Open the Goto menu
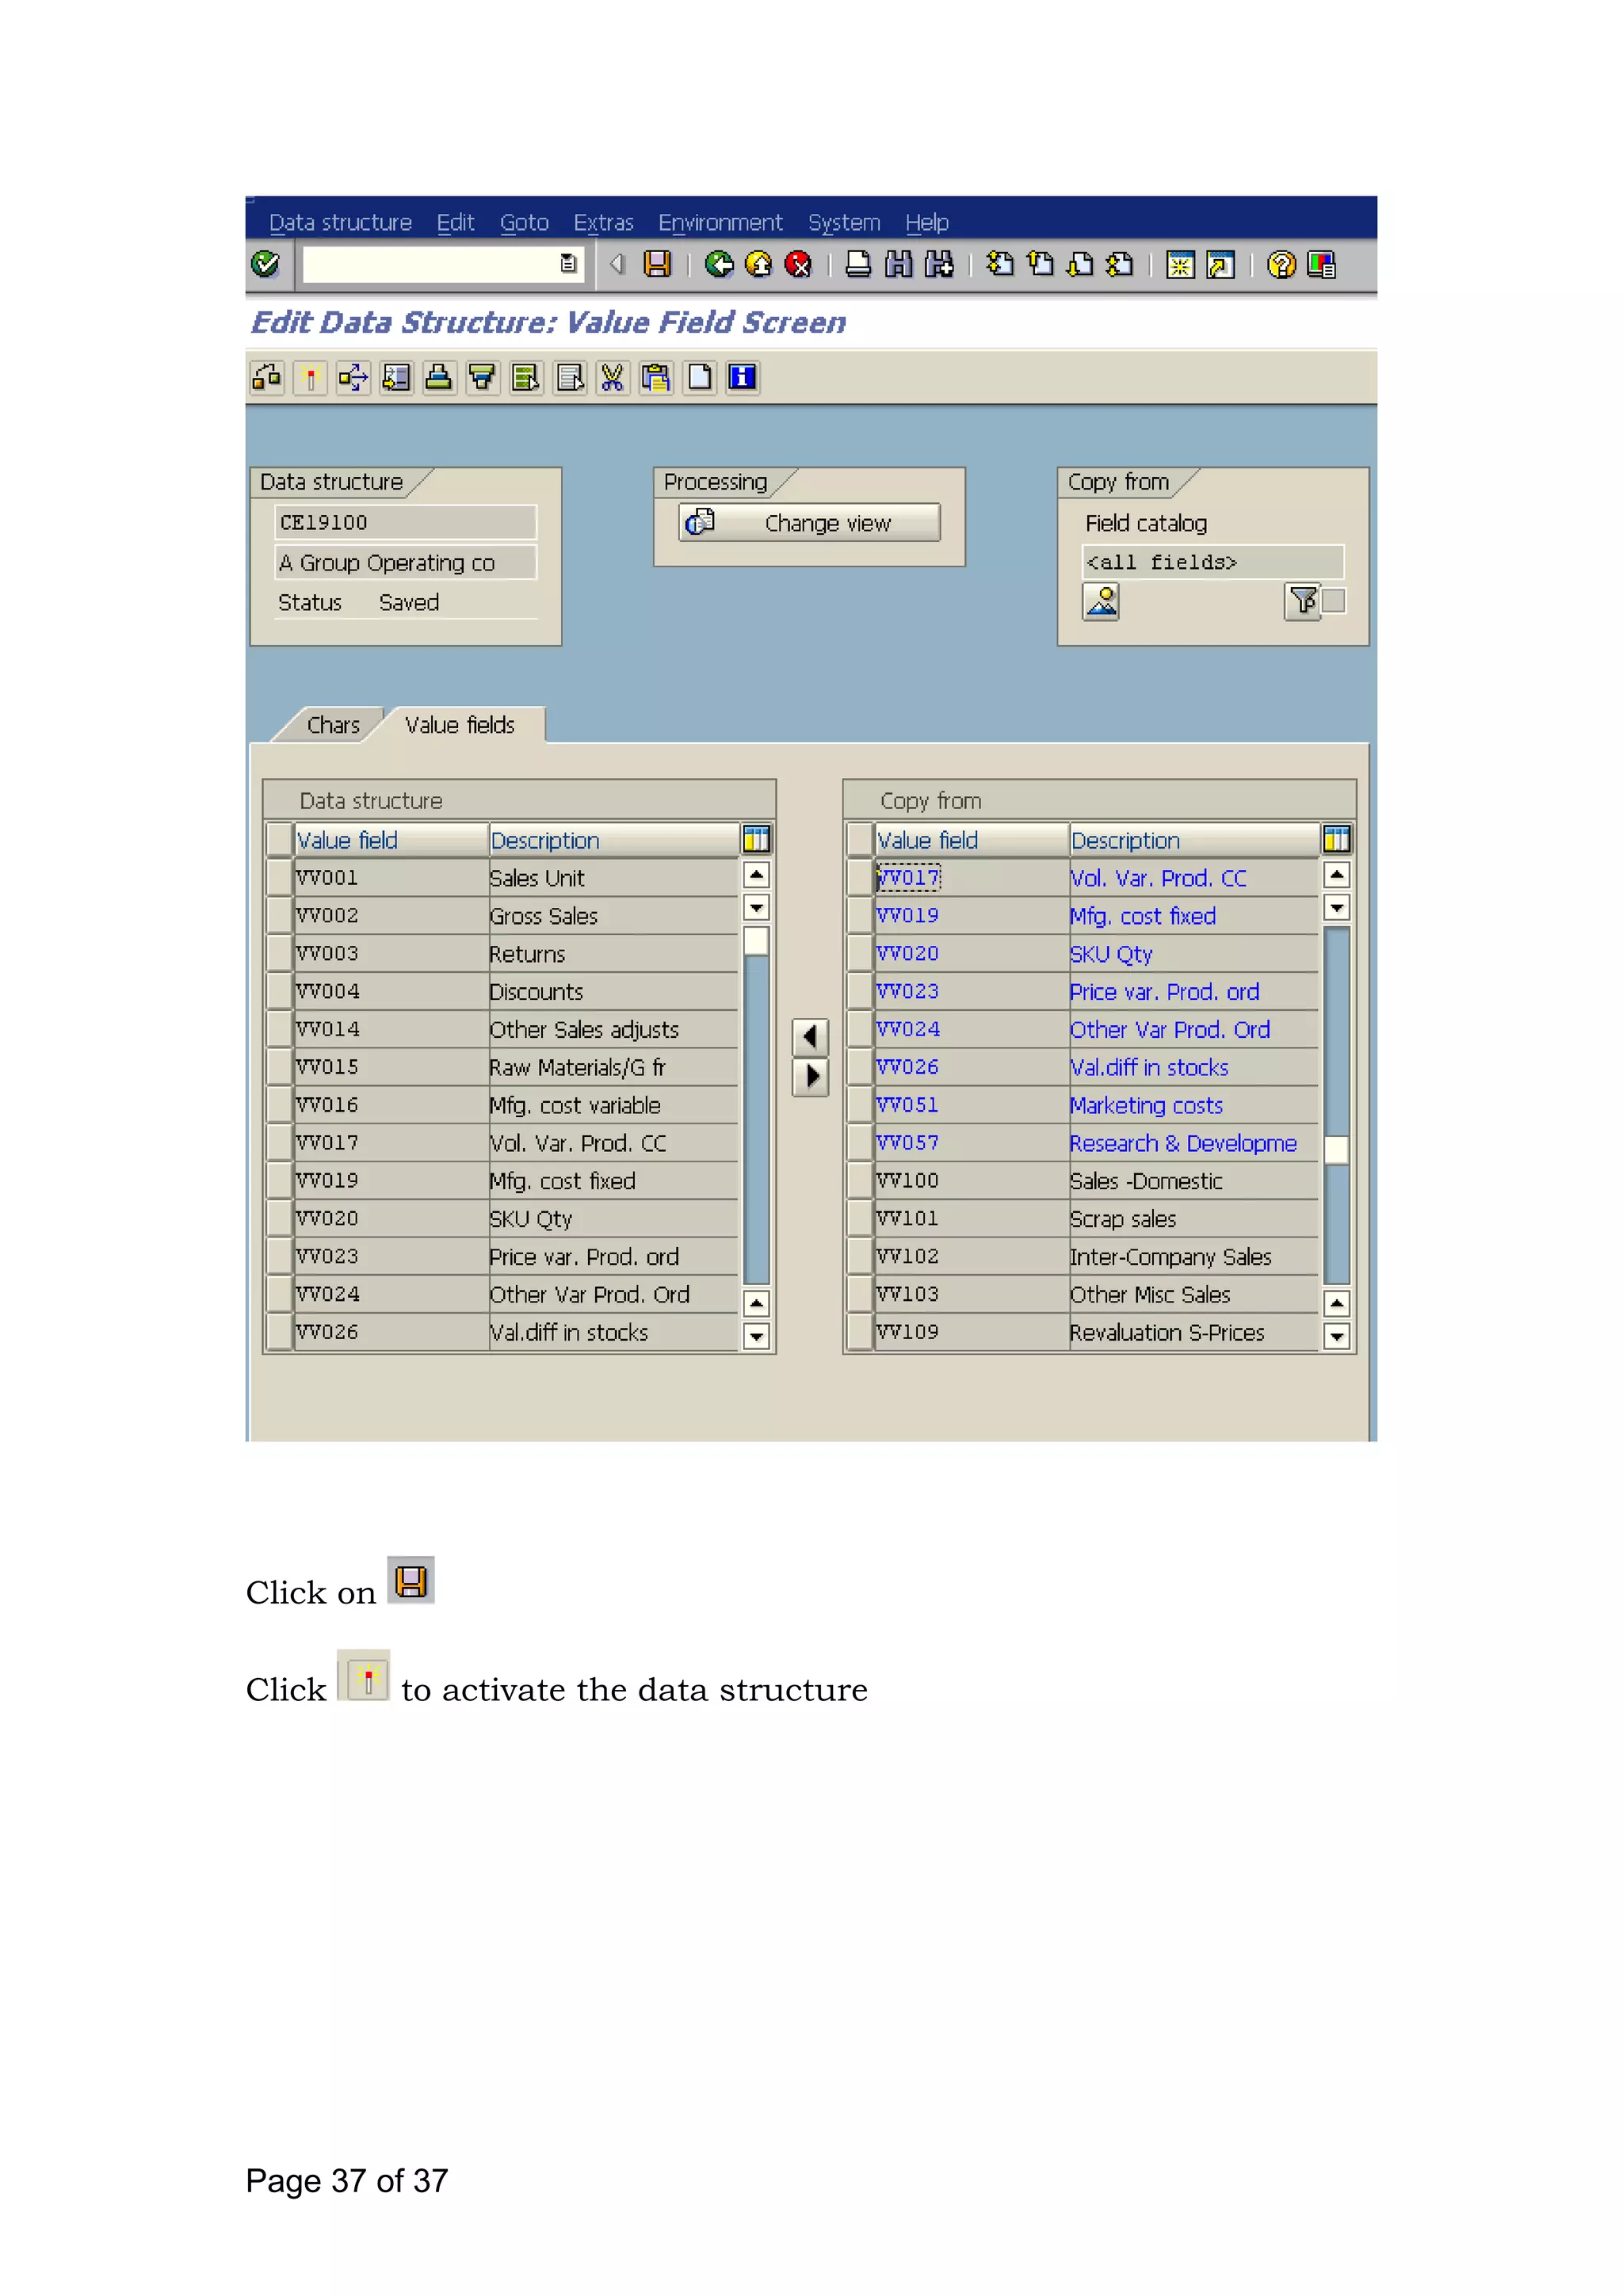 [524, 222]
